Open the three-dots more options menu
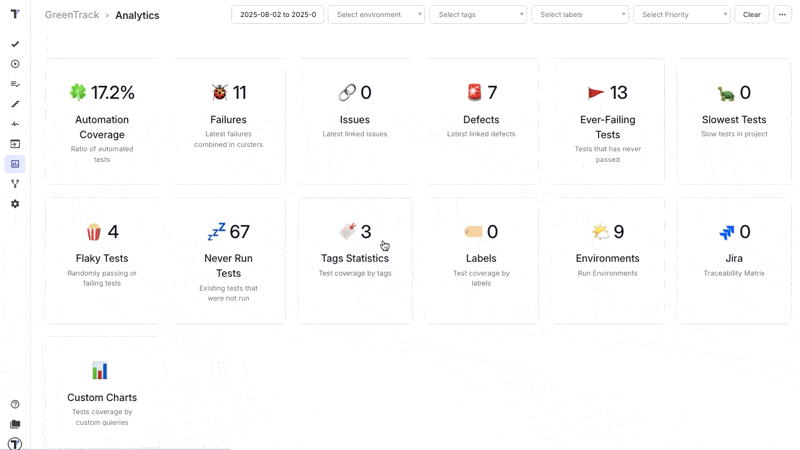The image size is (800, 450). click(x=782, y=15)
